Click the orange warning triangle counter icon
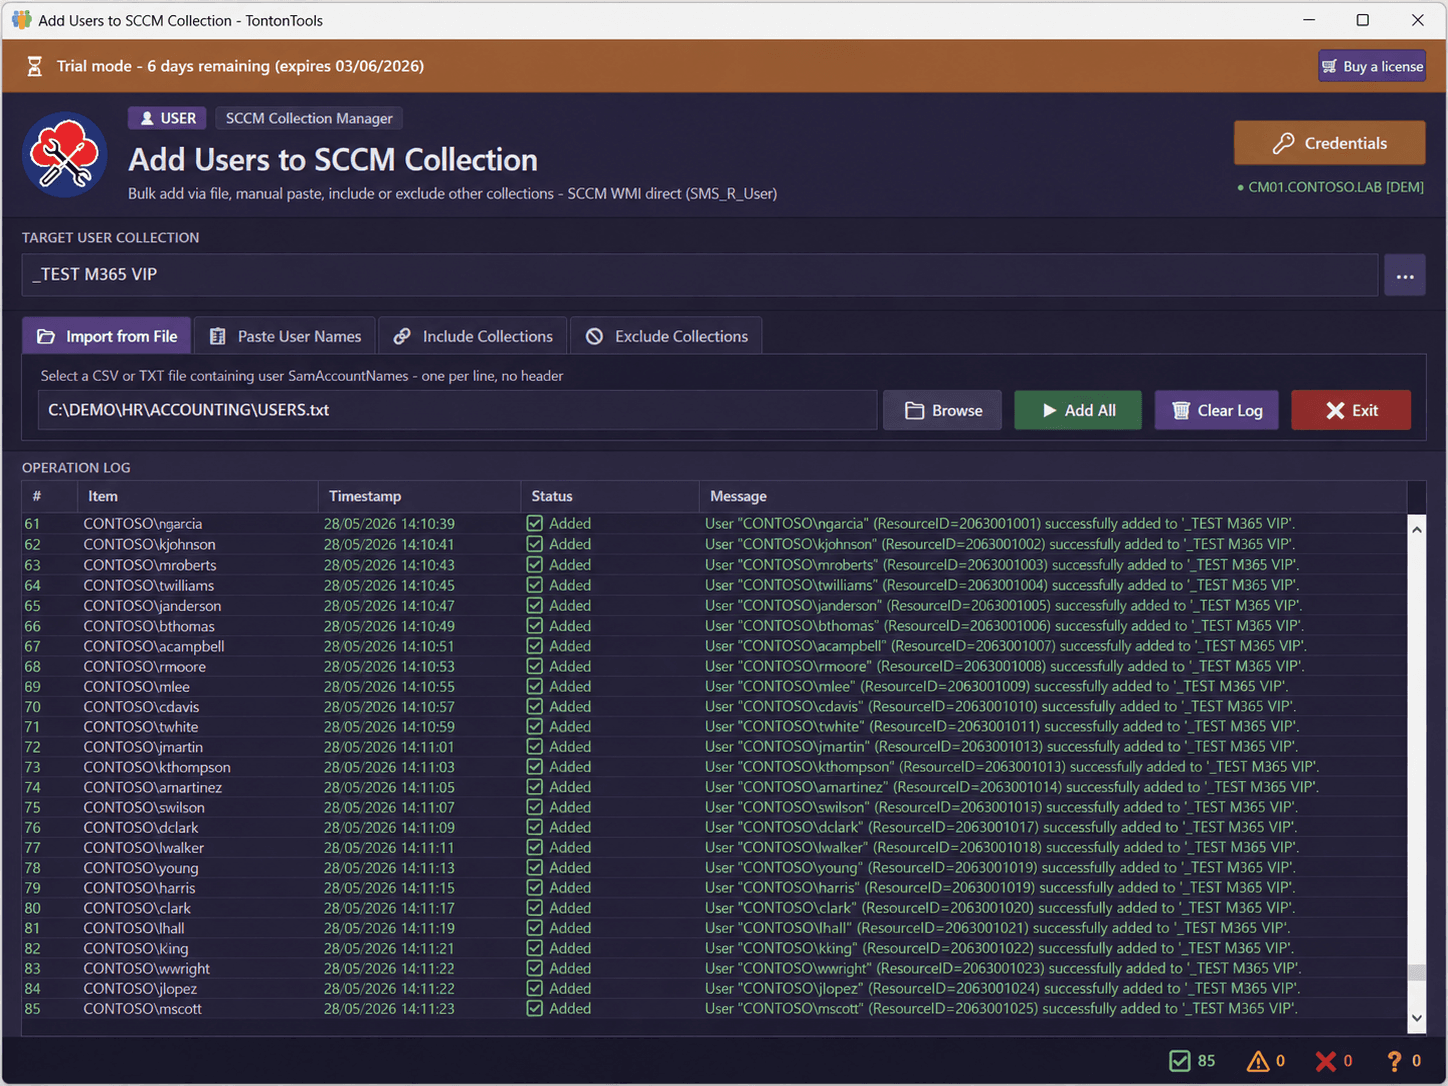Viewport: 1448px width, 1086px height. 1258,1061
